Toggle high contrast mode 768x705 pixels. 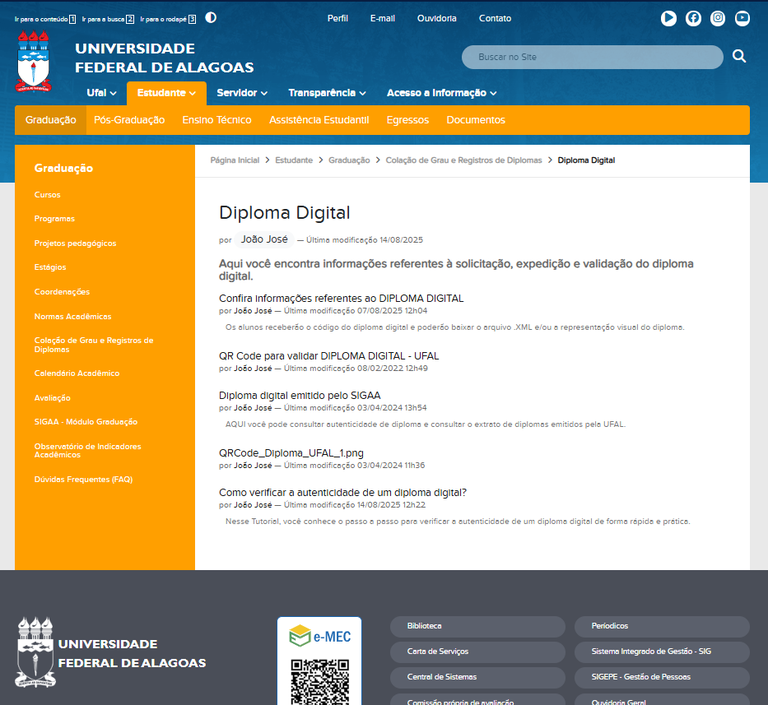pyautogui.click(x=210, y=18)
